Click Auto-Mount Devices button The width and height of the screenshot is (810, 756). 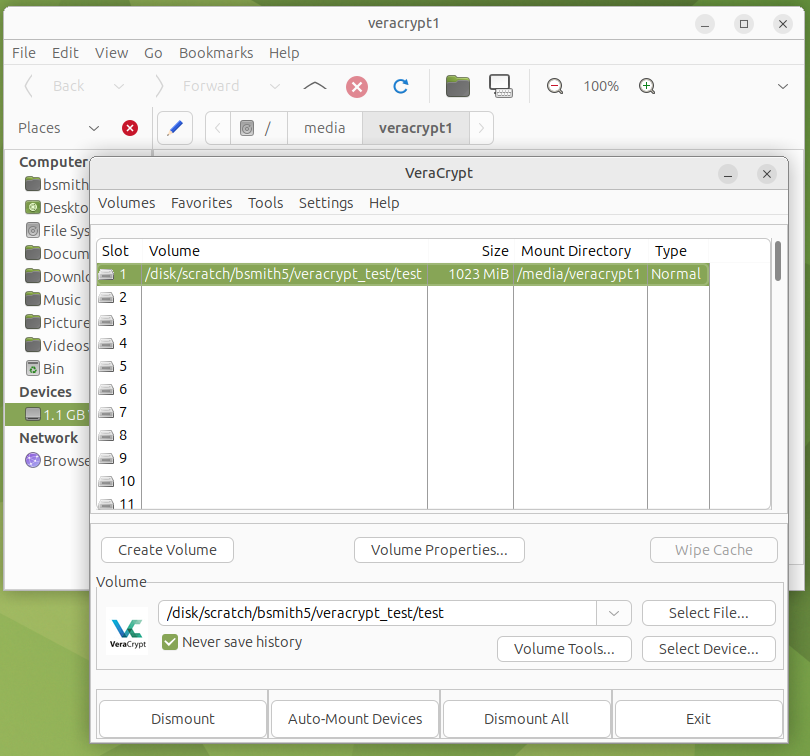pos(355,719)
